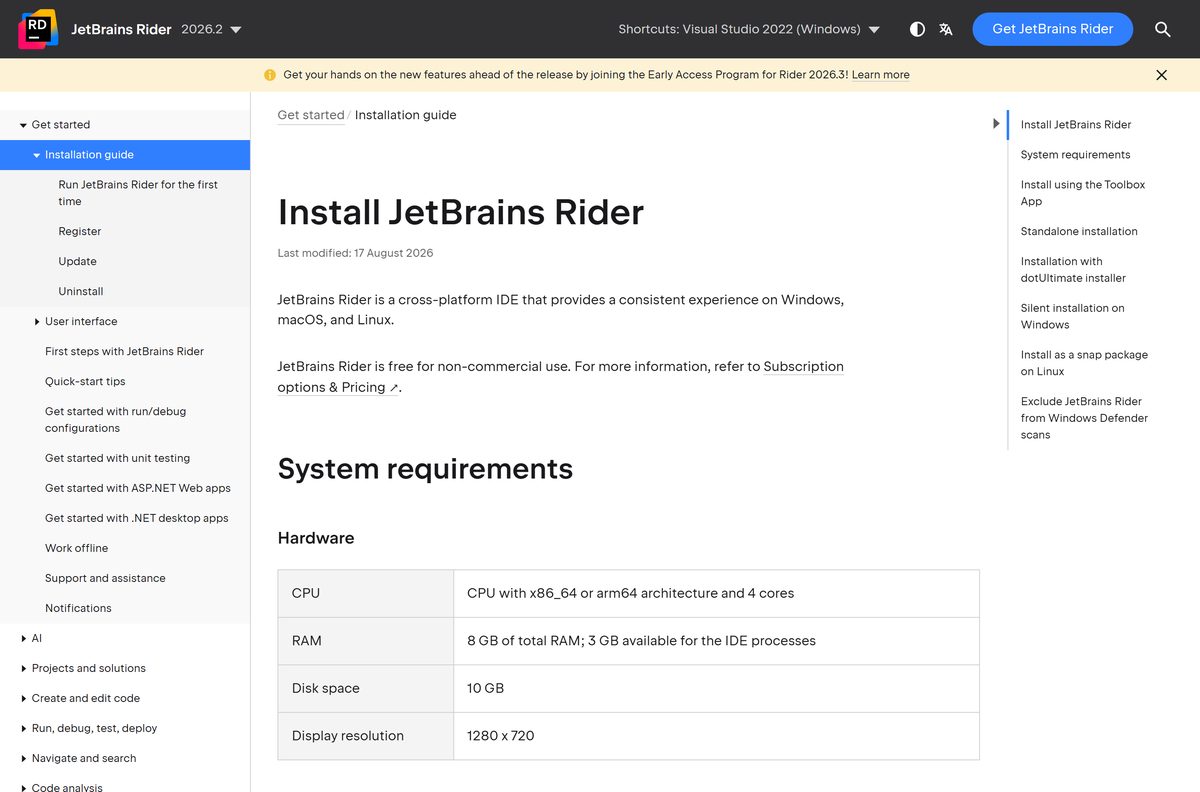The height and width of the screenshot is (792, 1200).
Task: Collapse the Installation guide arrow
Action: click(x=37, y=155)
